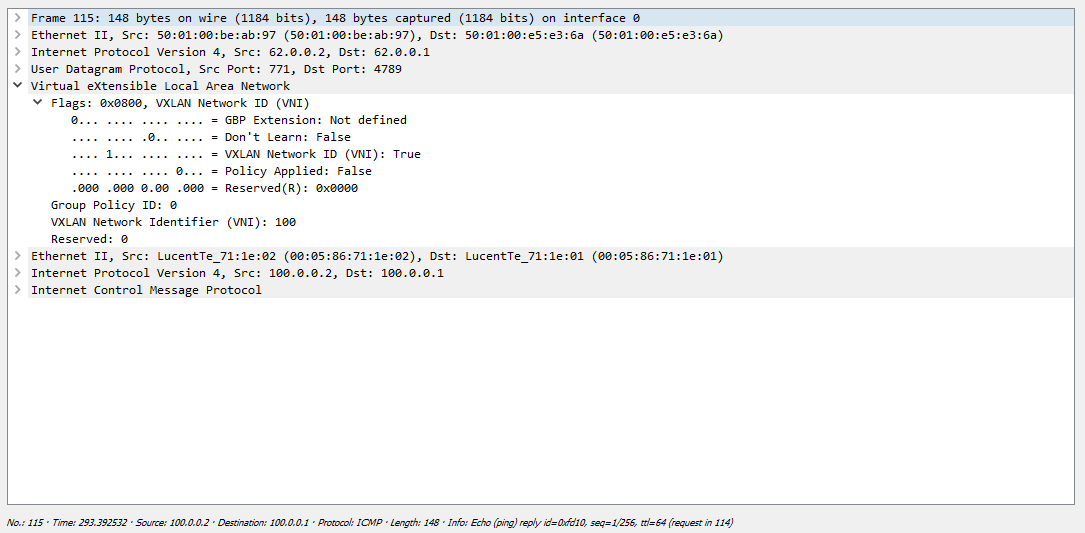Collapse the Flags: 0x0800 subtree
The image size is (1085, 533).
pos(38,103)
